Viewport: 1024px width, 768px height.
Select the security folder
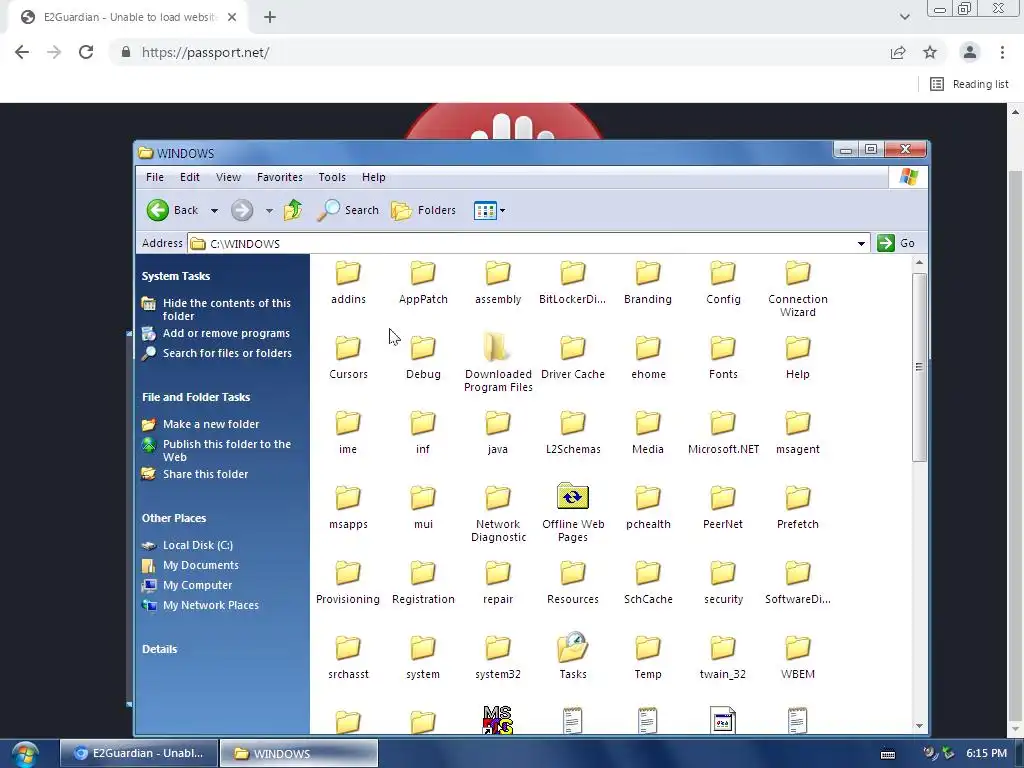pyautogui.click(x=723, y=583)
